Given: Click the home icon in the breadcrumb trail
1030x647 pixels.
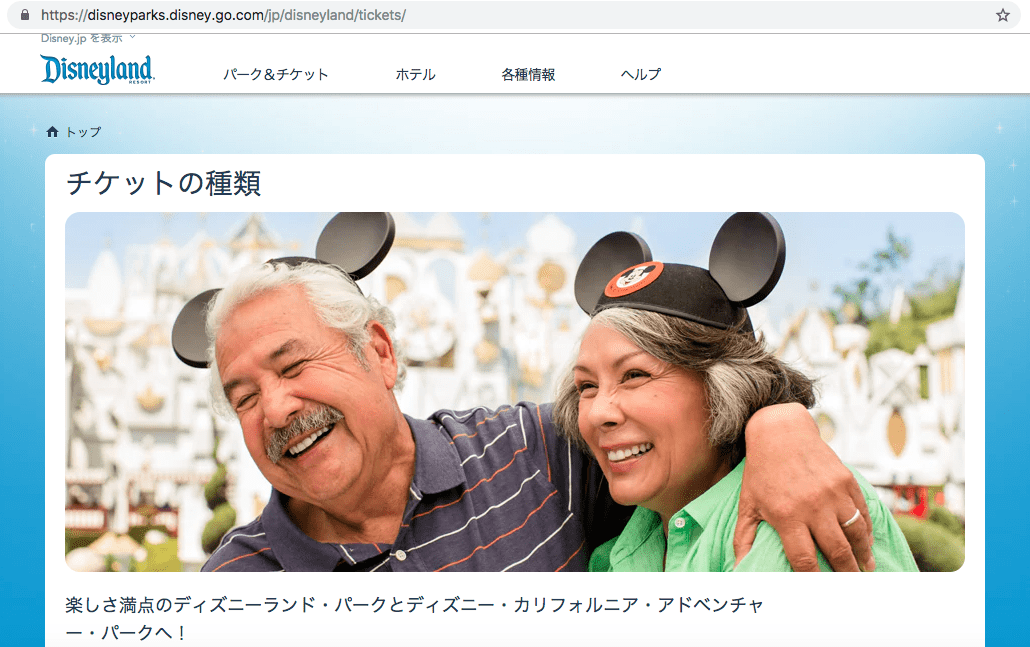Looking at the screenshot, I should point(52,131).
